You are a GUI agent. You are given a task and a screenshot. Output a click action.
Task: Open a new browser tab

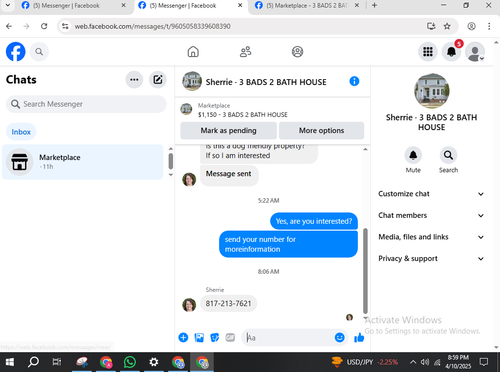pos(374,5)
